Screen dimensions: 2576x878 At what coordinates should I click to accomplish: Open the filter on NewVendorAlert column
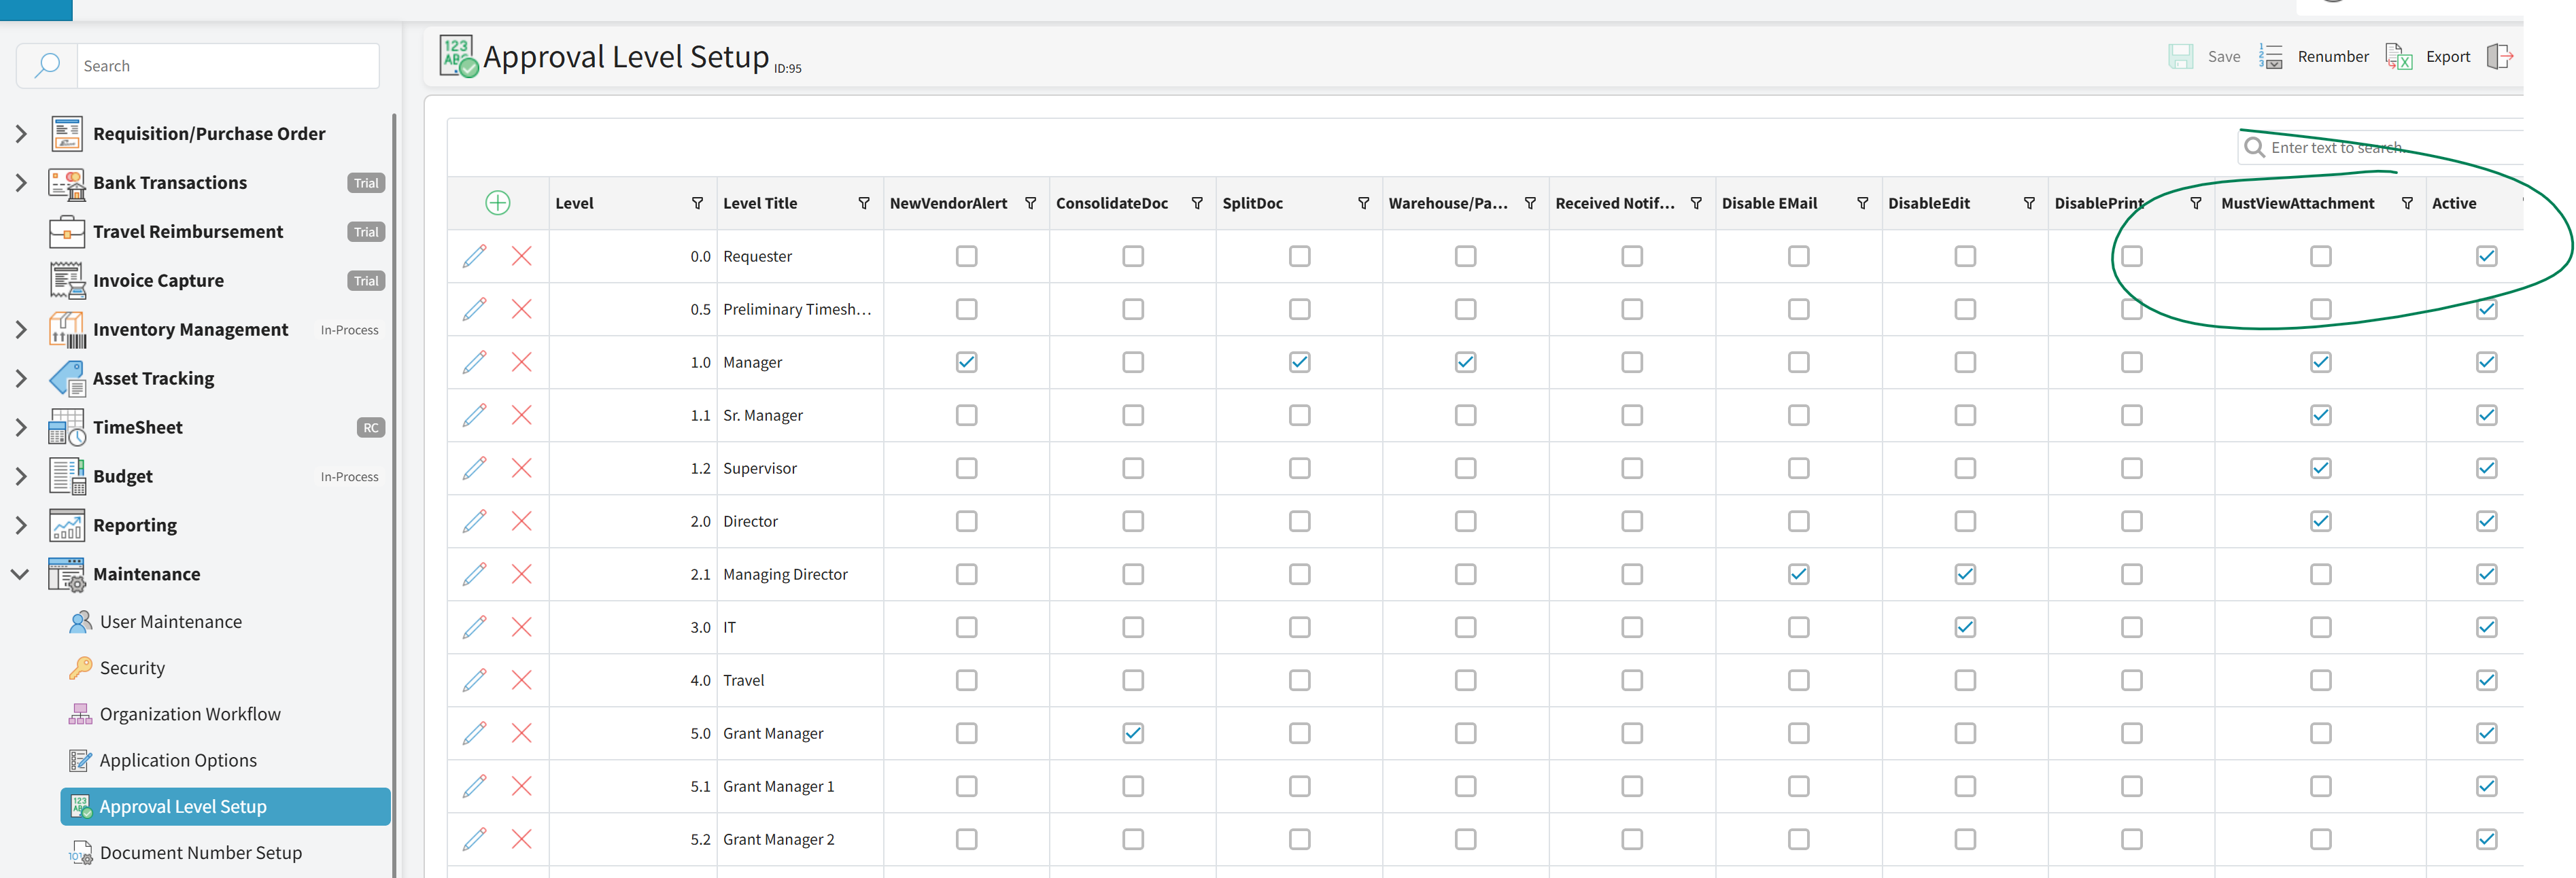click(1030, 203)
